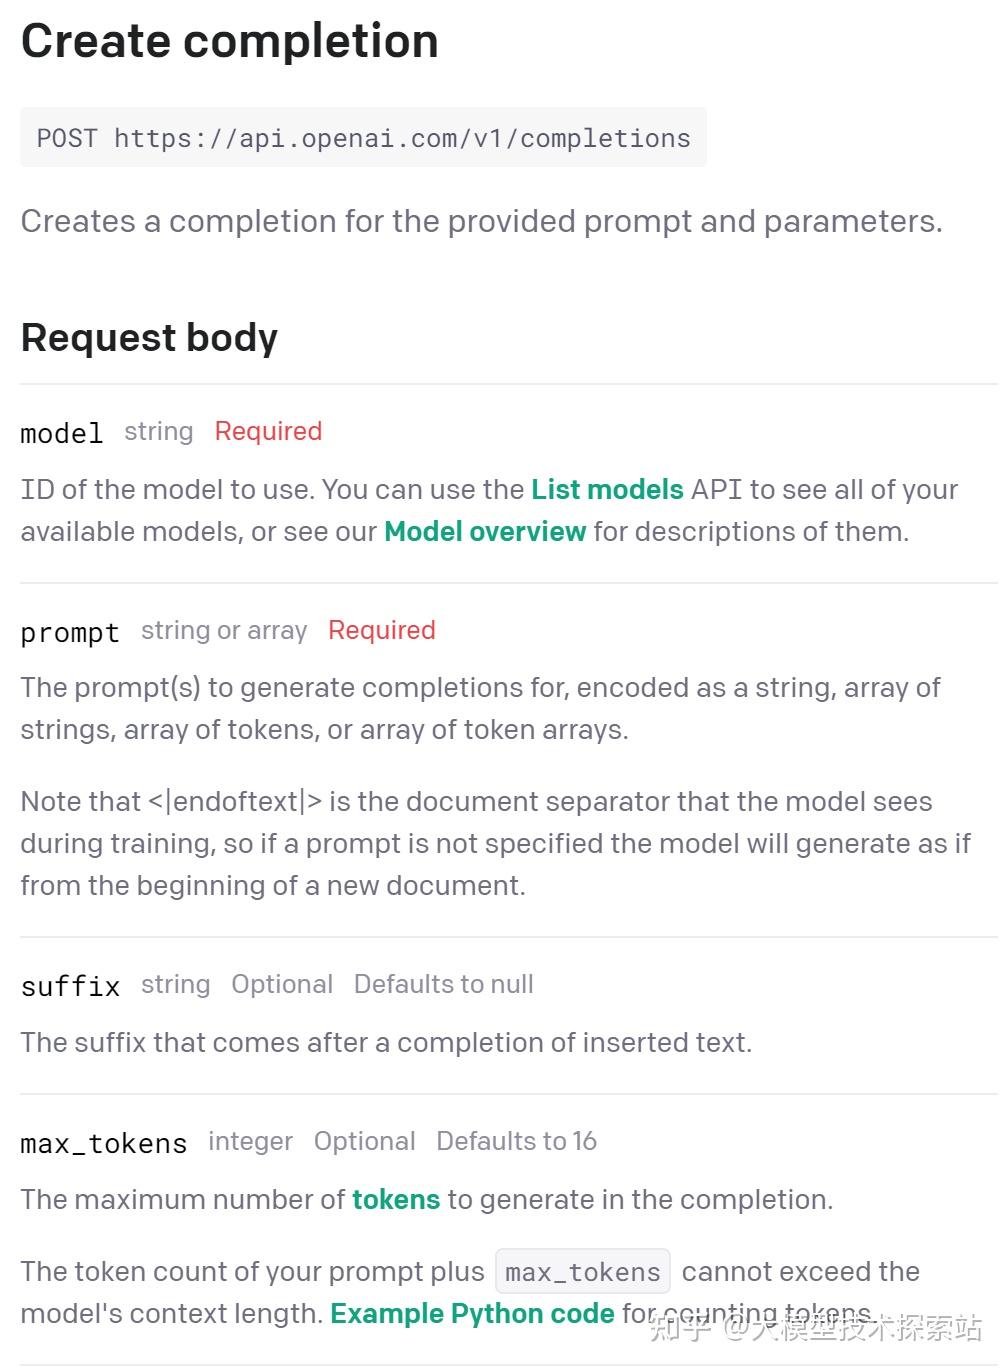Click the Required label beside model
This screenshot has width=1008, height=1368.
coord(268,431)
